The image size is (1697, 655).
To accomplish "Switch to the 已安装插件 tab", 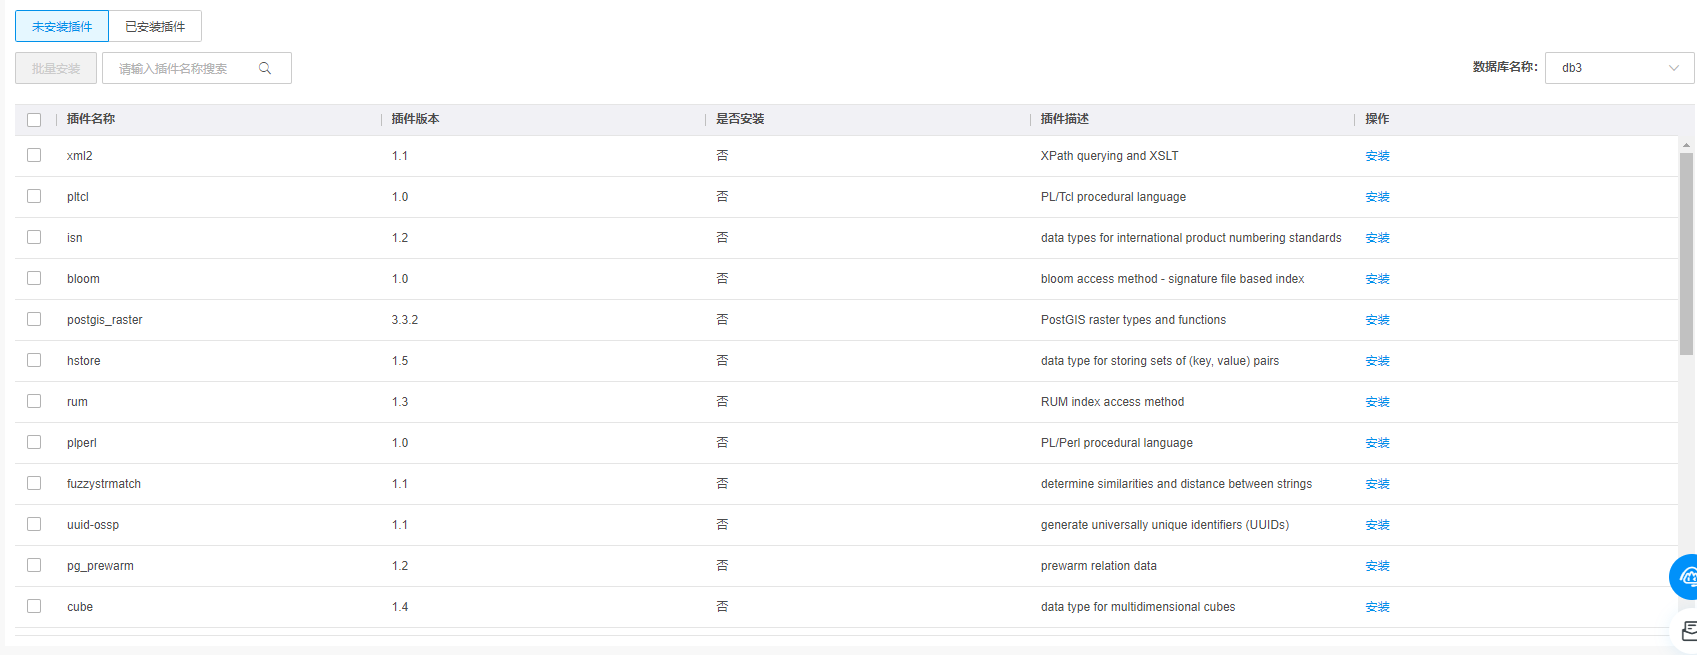I will click(x=155, y=27).
